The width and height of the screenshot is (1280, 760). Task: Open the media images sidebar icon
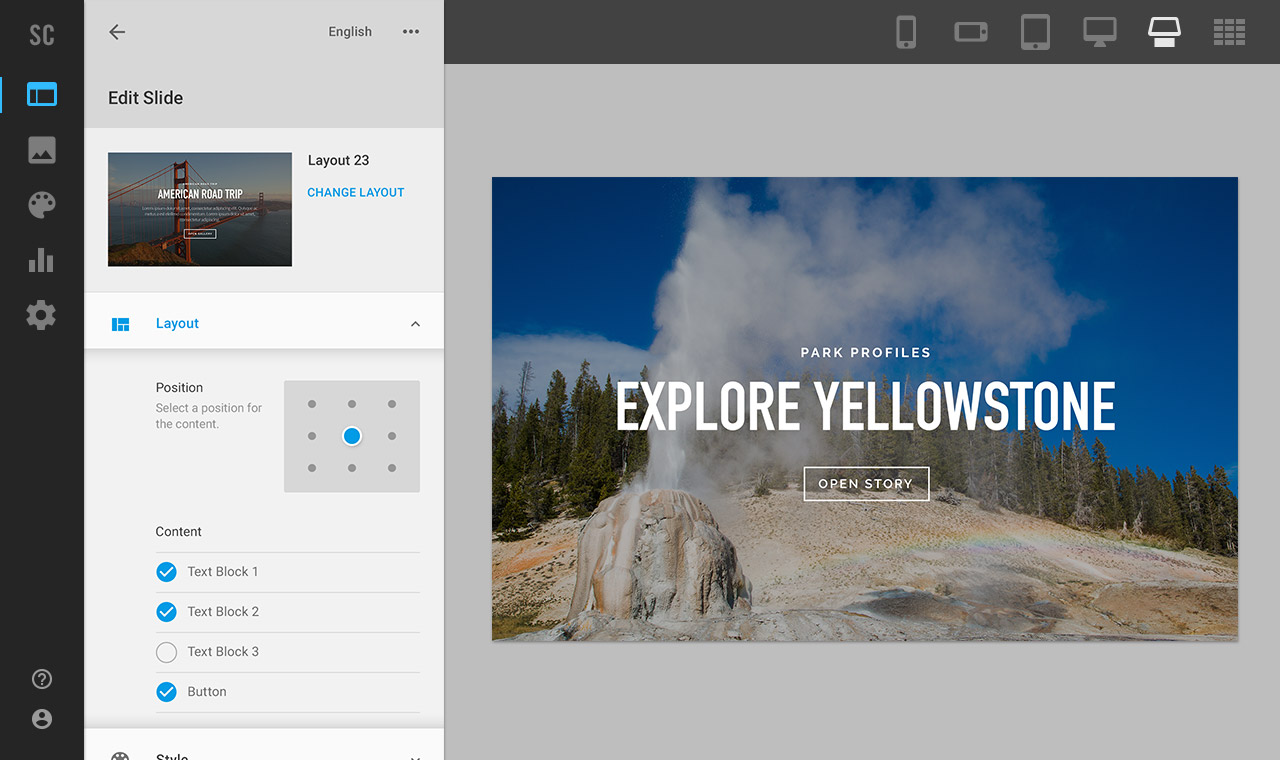(42, 150)
